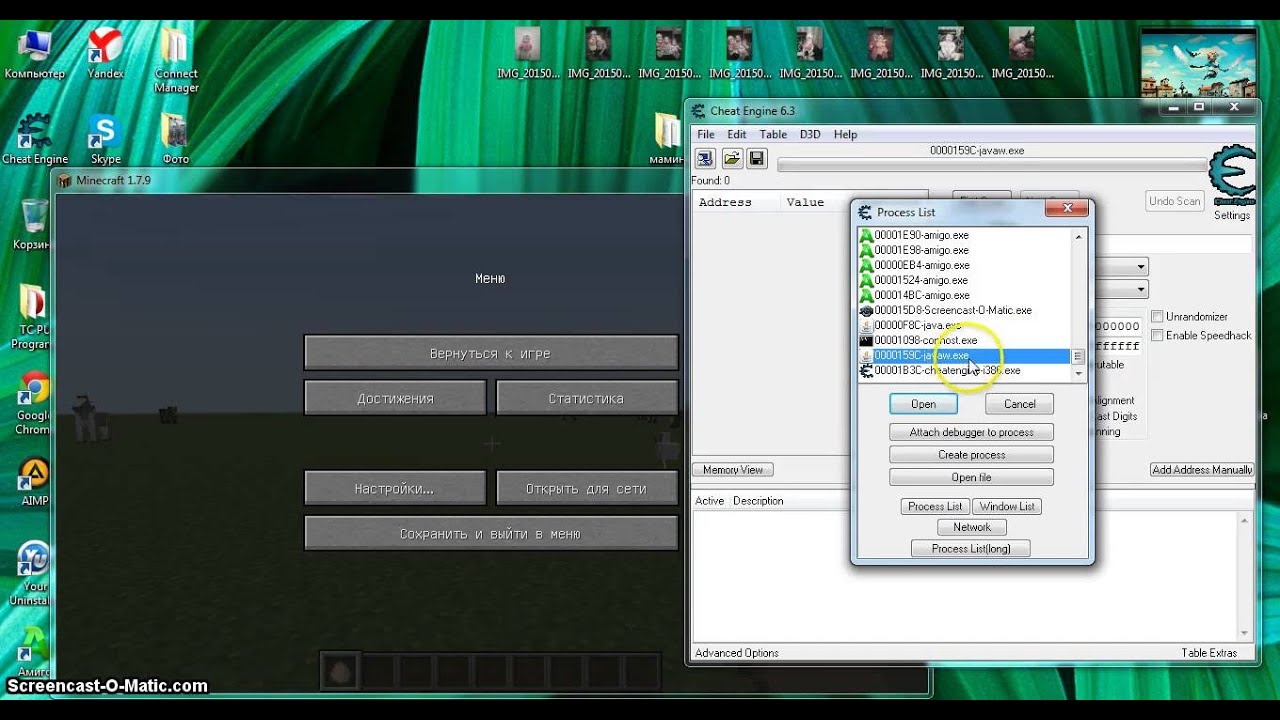Click Вернуться к игре in Minecraft menu
Image resolution: width=1280 pixels, height=720 pixels.
click(x=490, y=353)
